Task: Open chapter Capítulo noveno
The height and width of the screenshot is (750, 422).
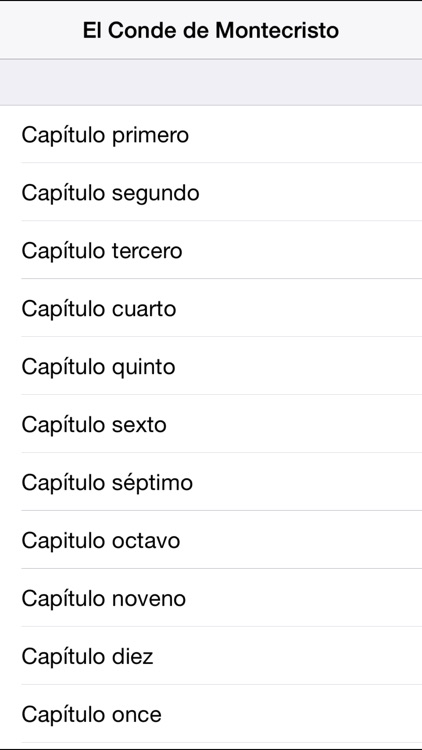Action: 211,598
